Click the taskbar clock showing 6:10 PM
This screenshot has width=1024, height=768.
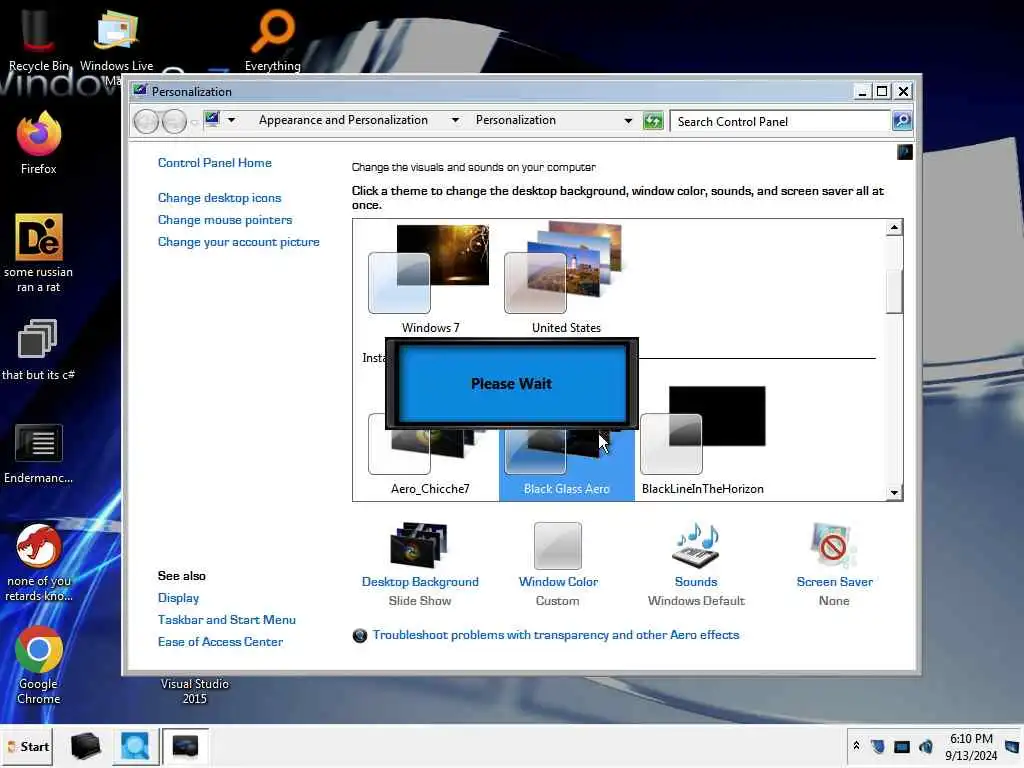point(971,746)
